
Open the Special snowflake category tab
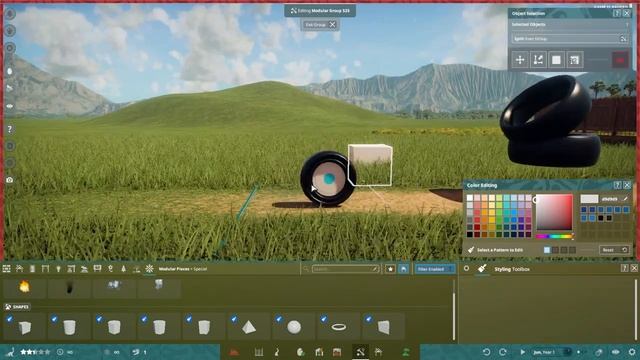(149, 269)
